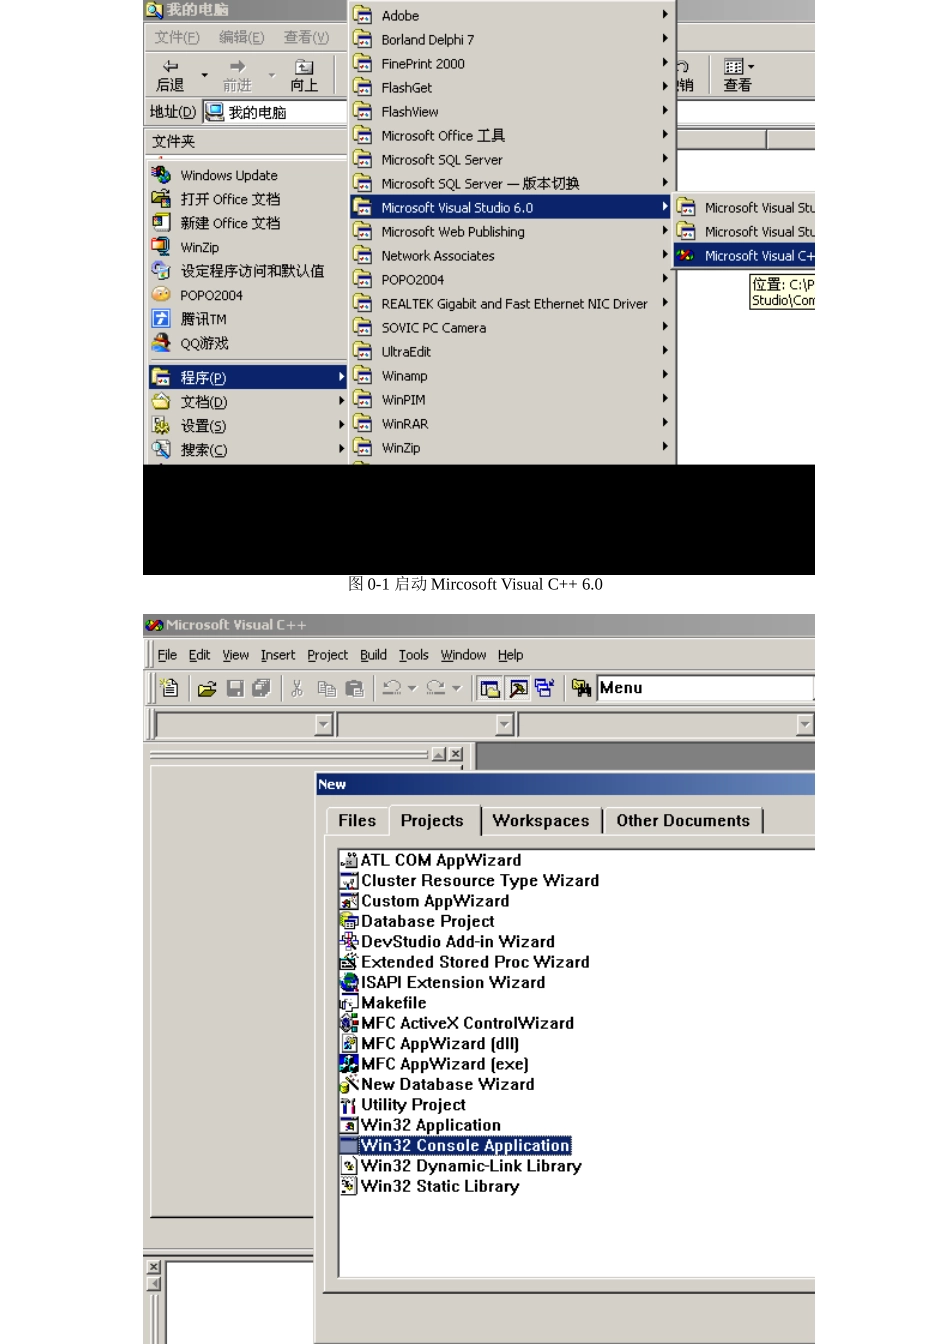Click the Save All toolbar icon

(262, 688)
